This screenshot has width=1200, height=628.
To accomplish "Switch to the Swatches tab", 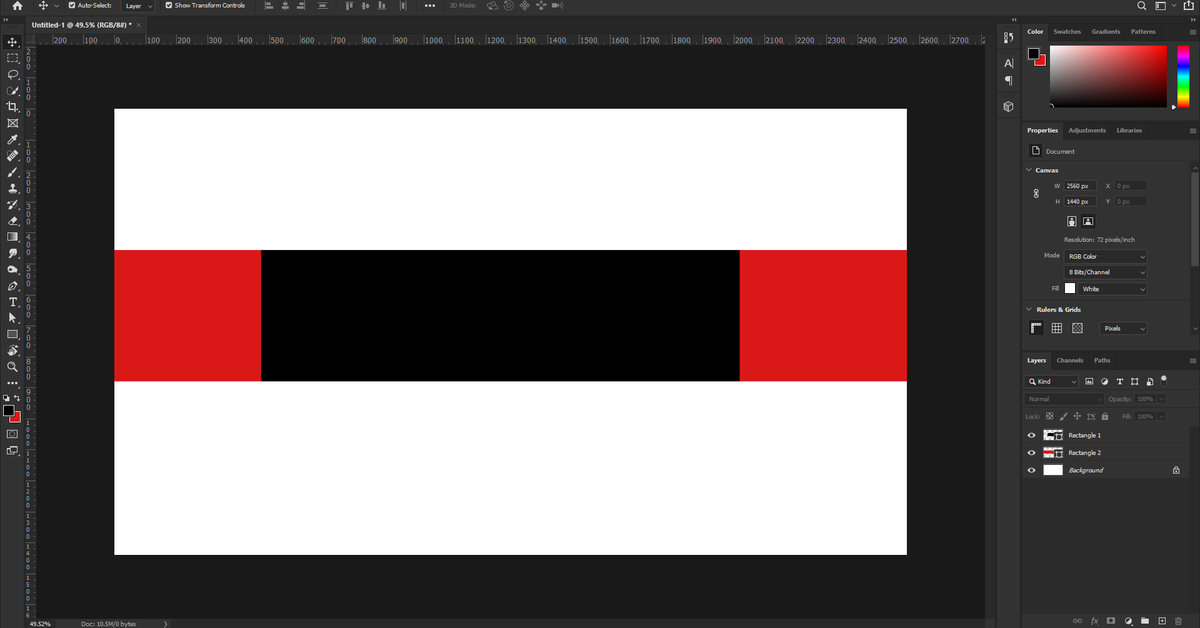I will [1067, 32].
